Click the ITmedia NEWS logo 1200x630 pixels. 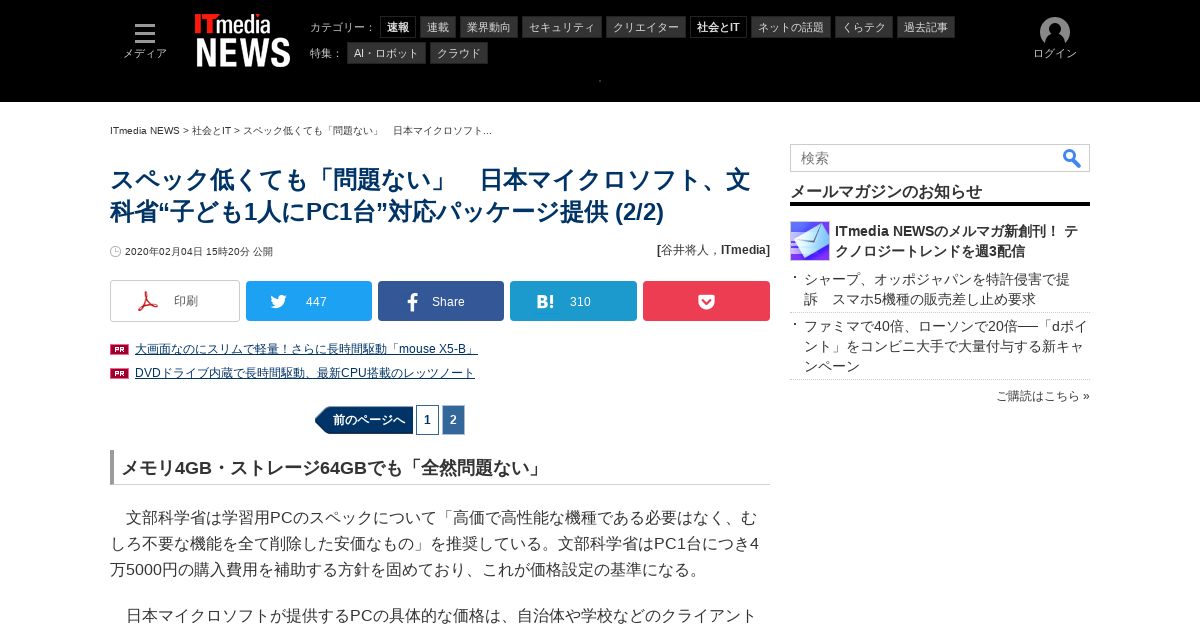pyautogui.click(x=243, y=41)
